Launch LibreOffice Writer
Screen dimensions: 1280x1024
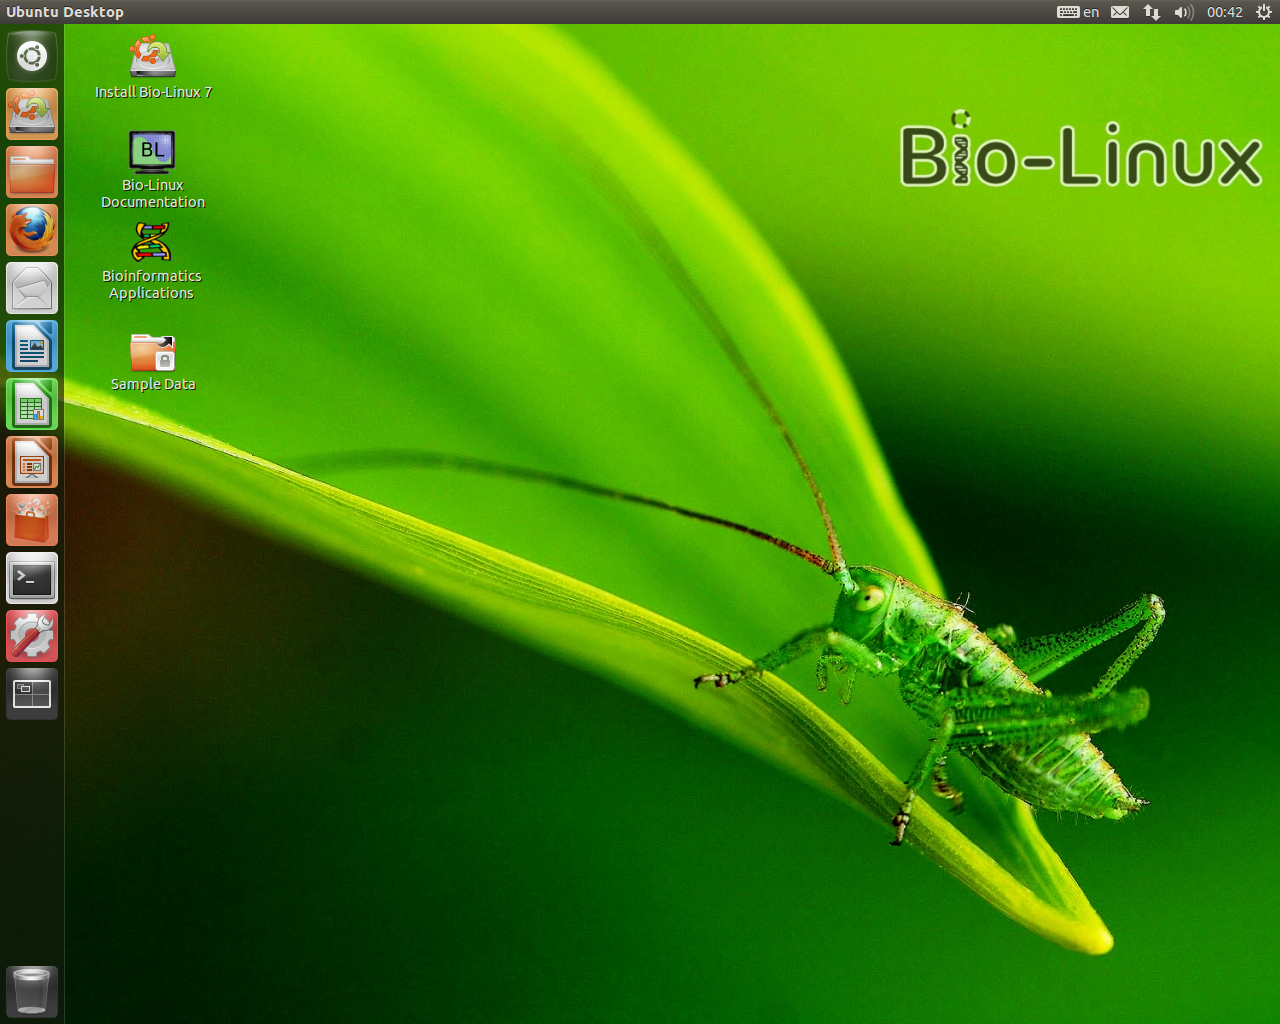32,346
